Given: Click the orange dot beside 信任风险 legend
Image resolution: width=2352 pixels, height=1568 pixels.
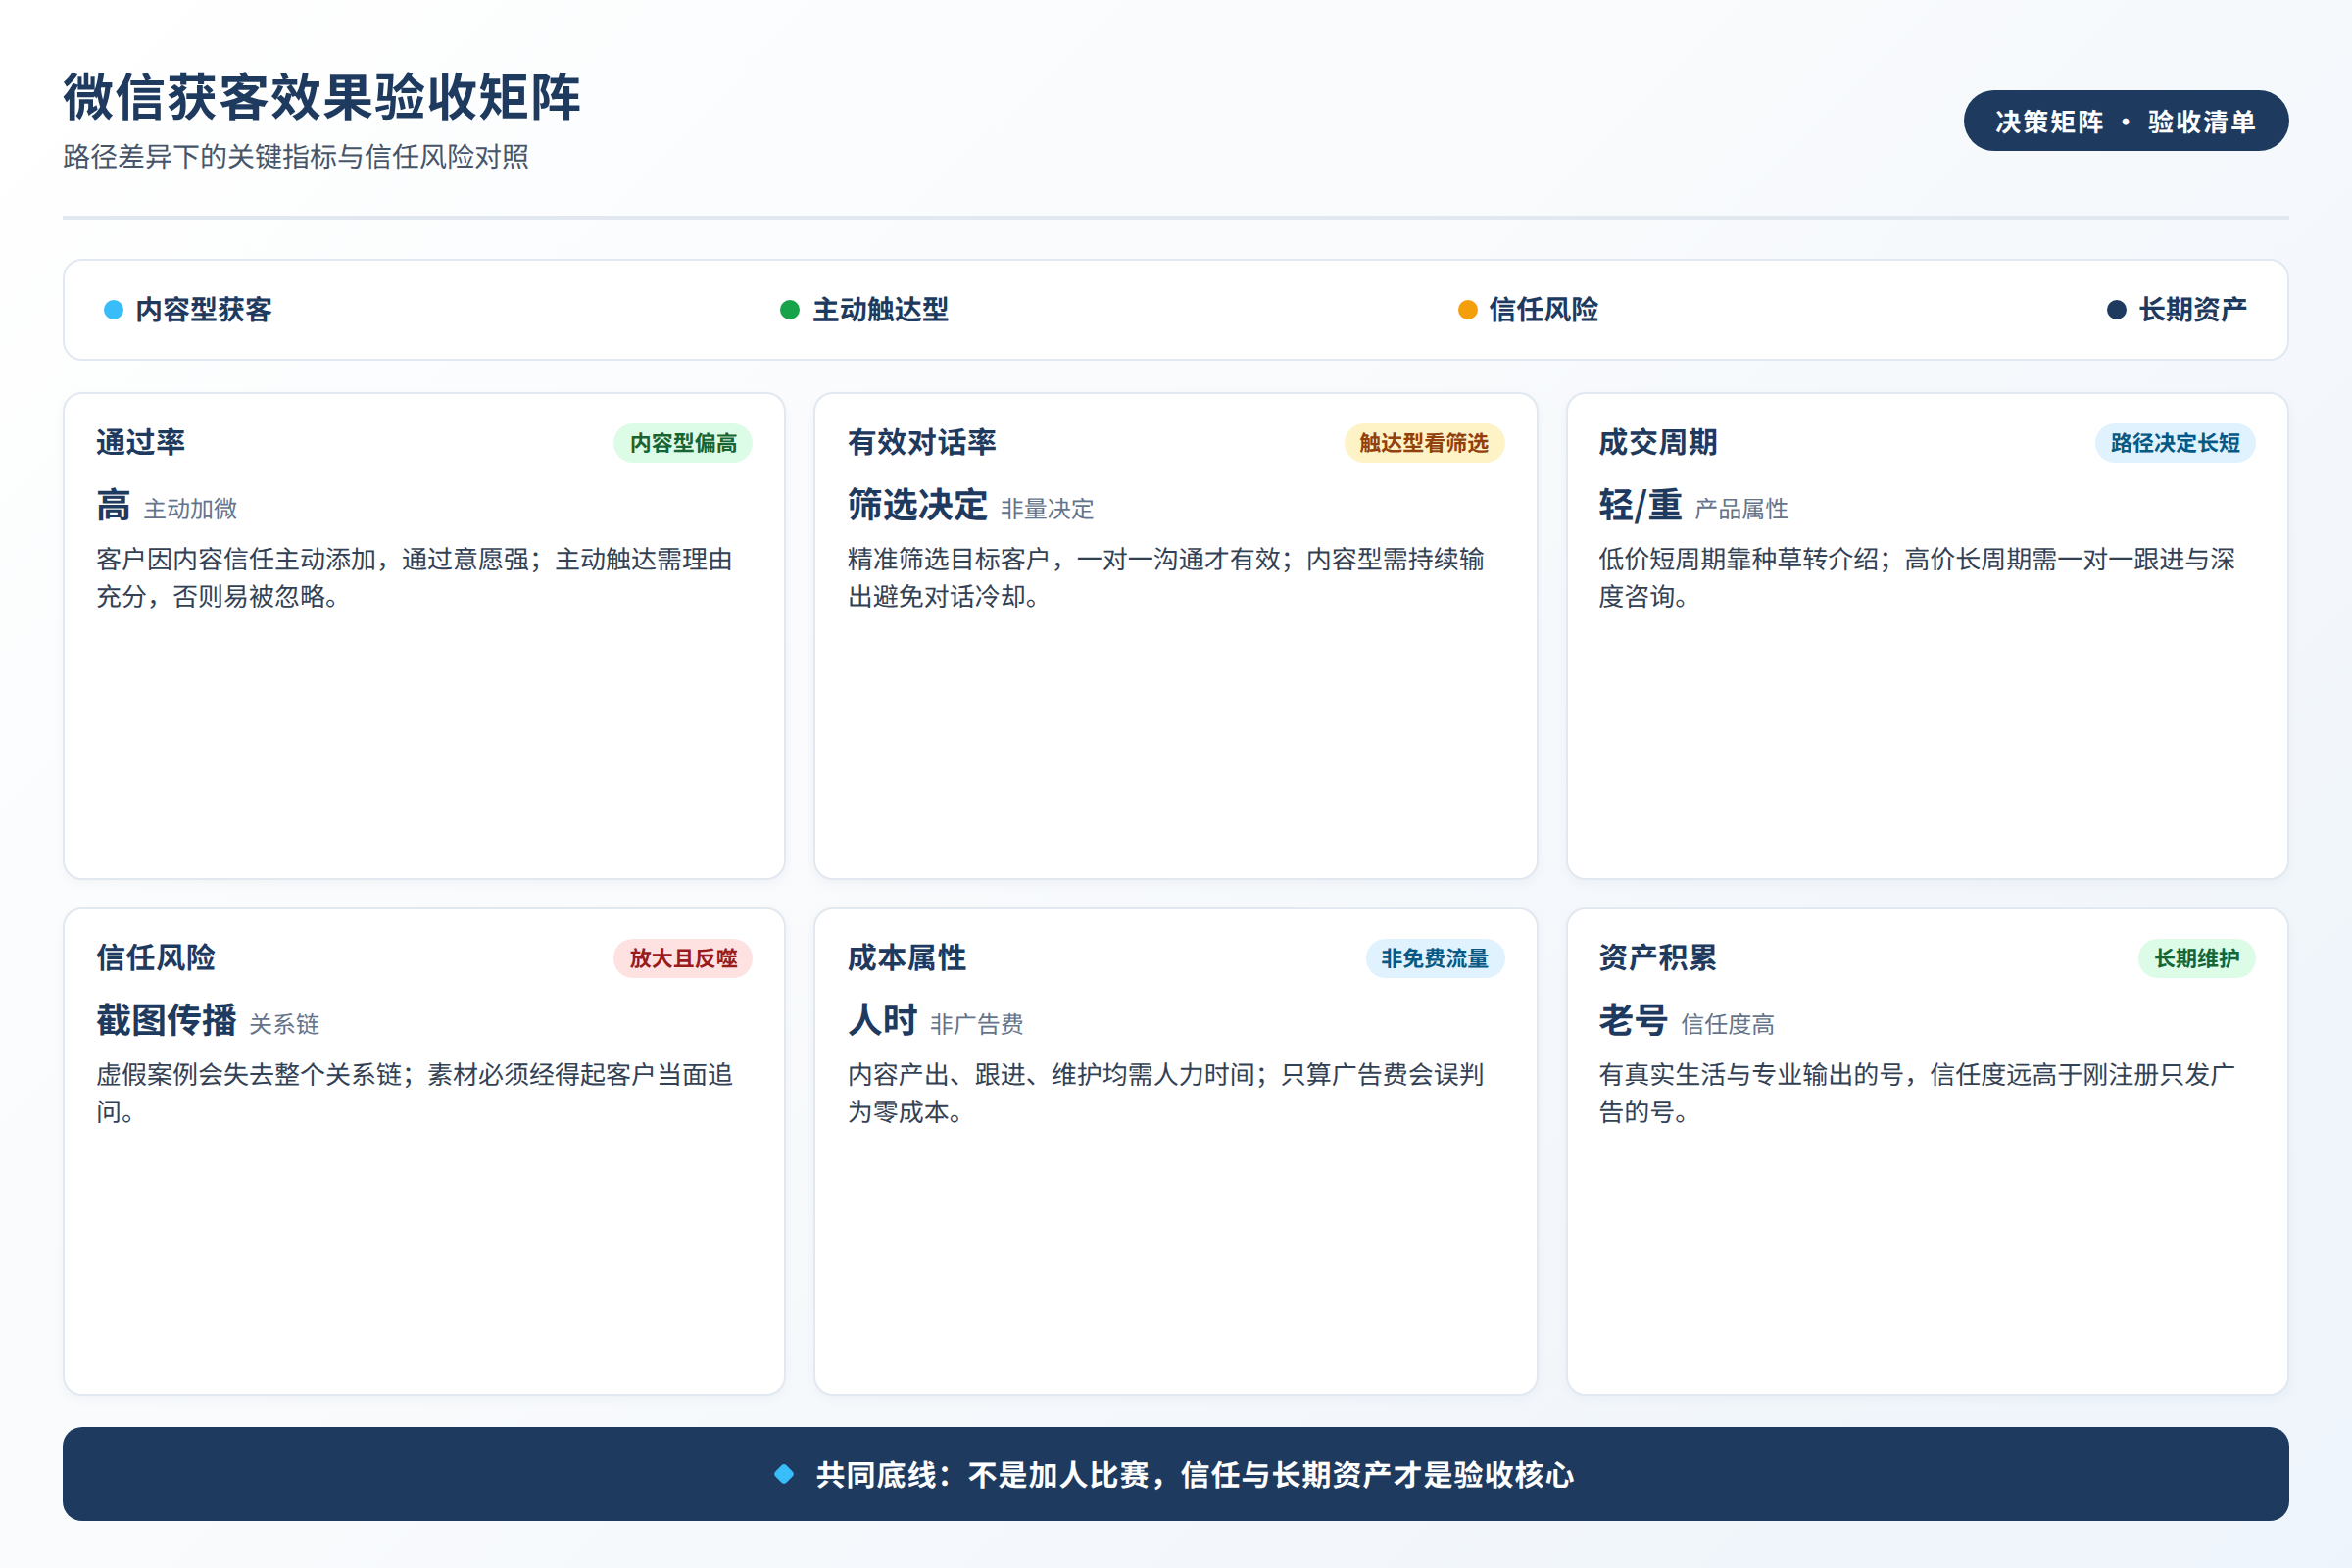Looking at the screenshot, I should click(x=1467, y=310).
